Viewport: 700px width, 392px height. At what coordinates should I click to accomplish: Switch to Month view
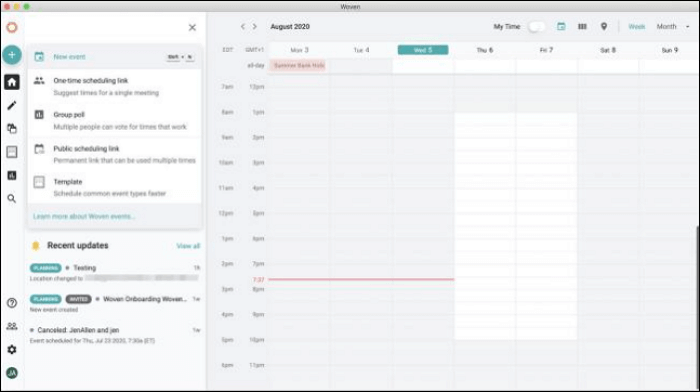tap(667, 27)
